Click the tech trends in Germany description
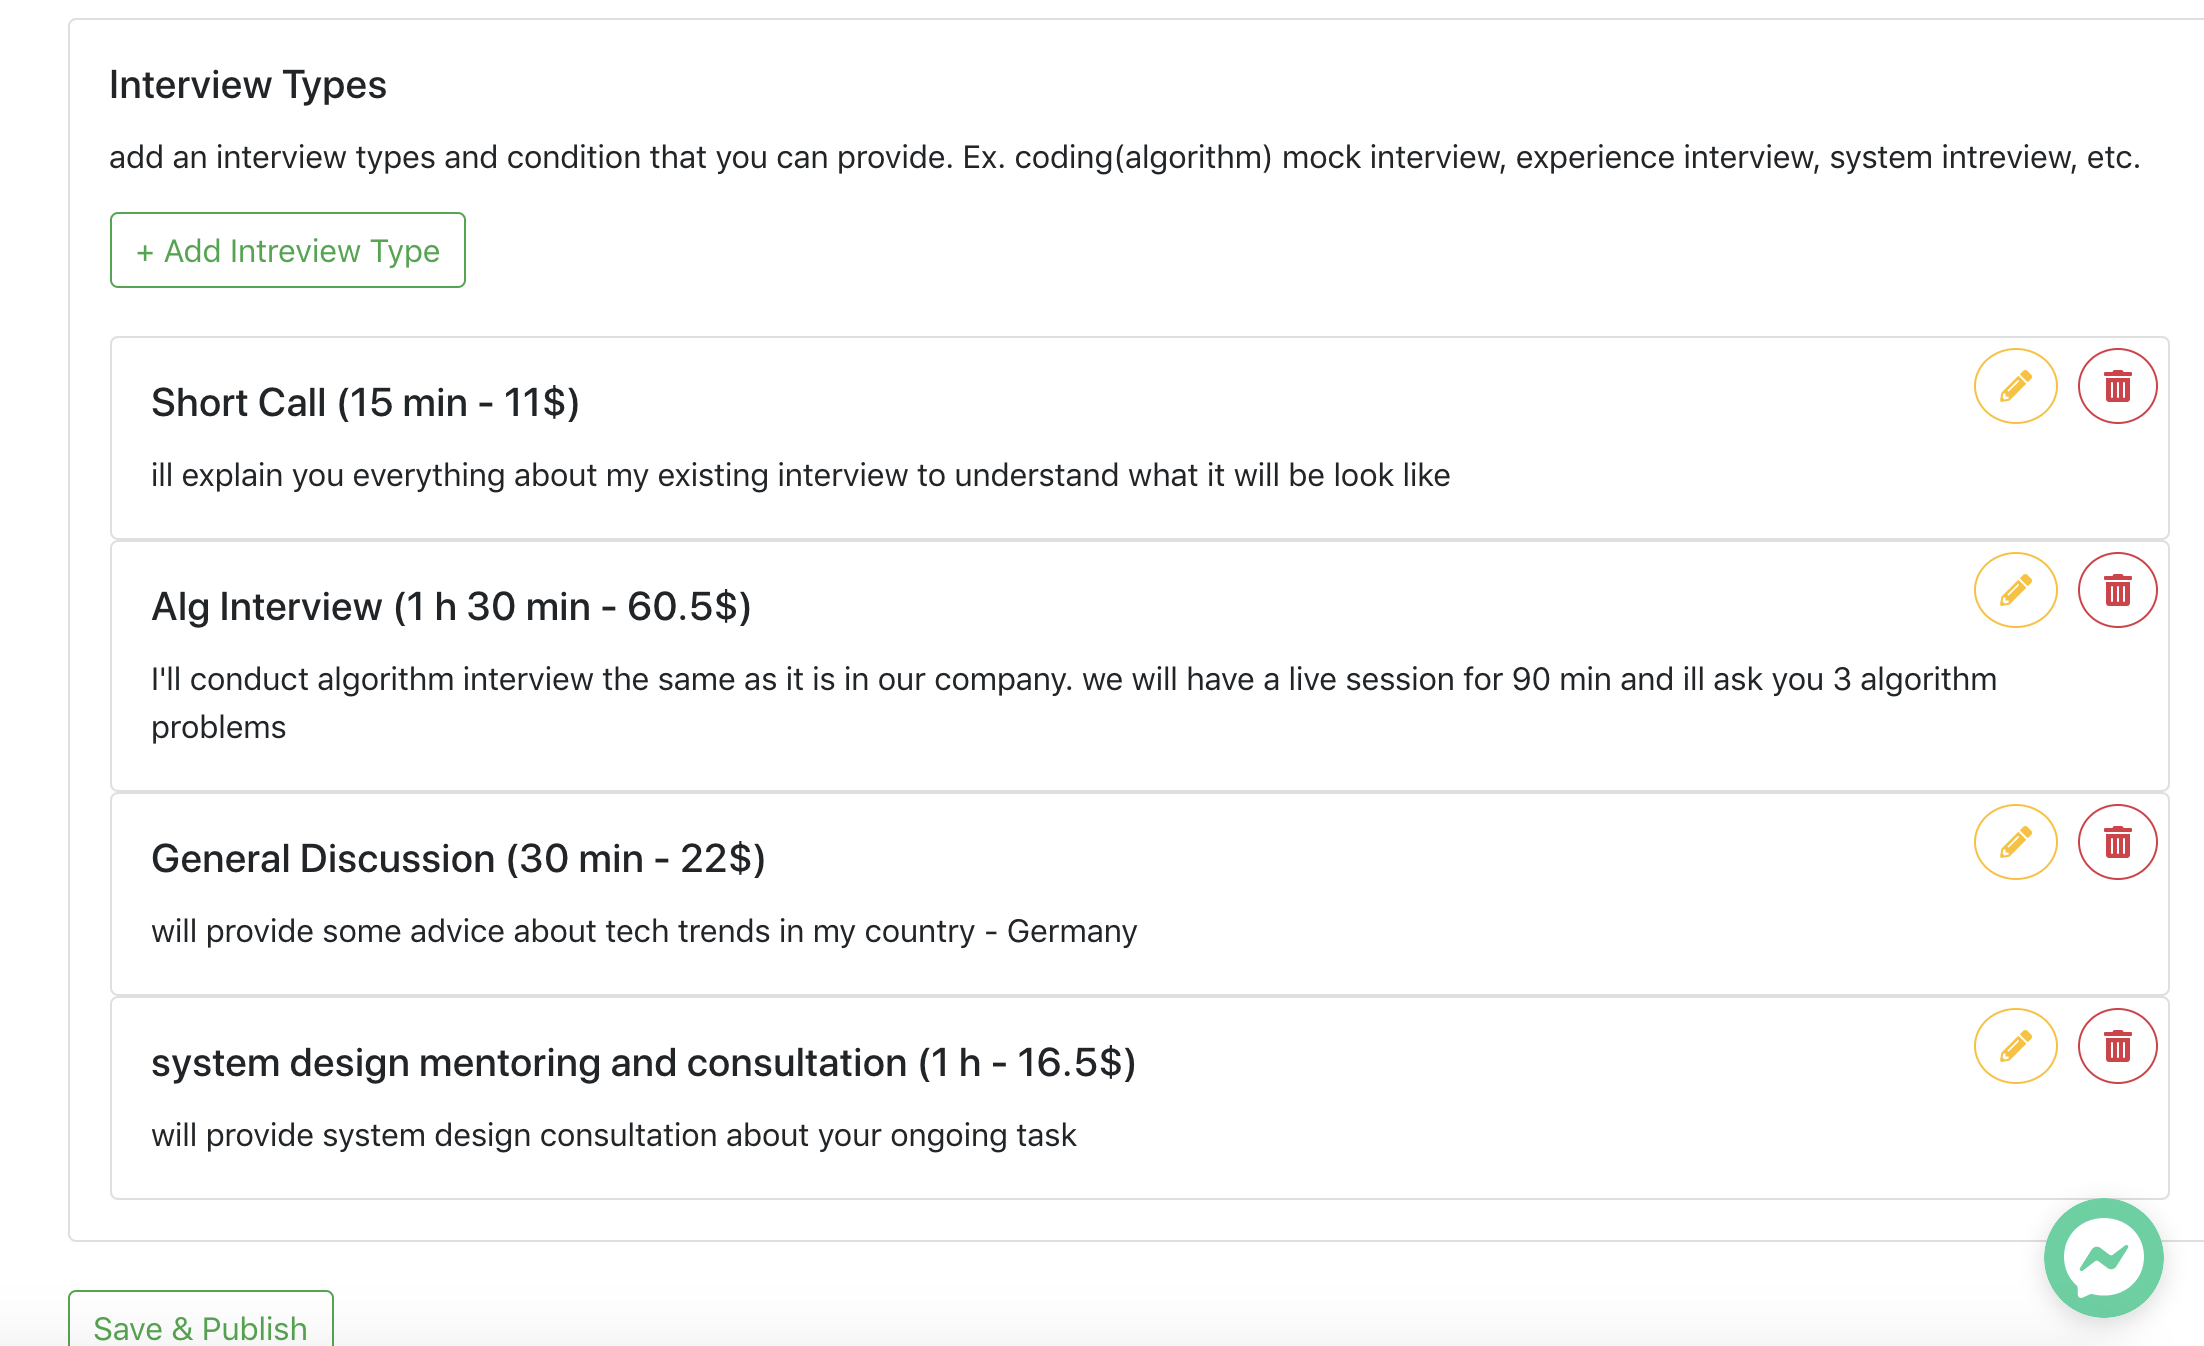The width and height of the screenshot is (2204, 1346). coord(644,931)
